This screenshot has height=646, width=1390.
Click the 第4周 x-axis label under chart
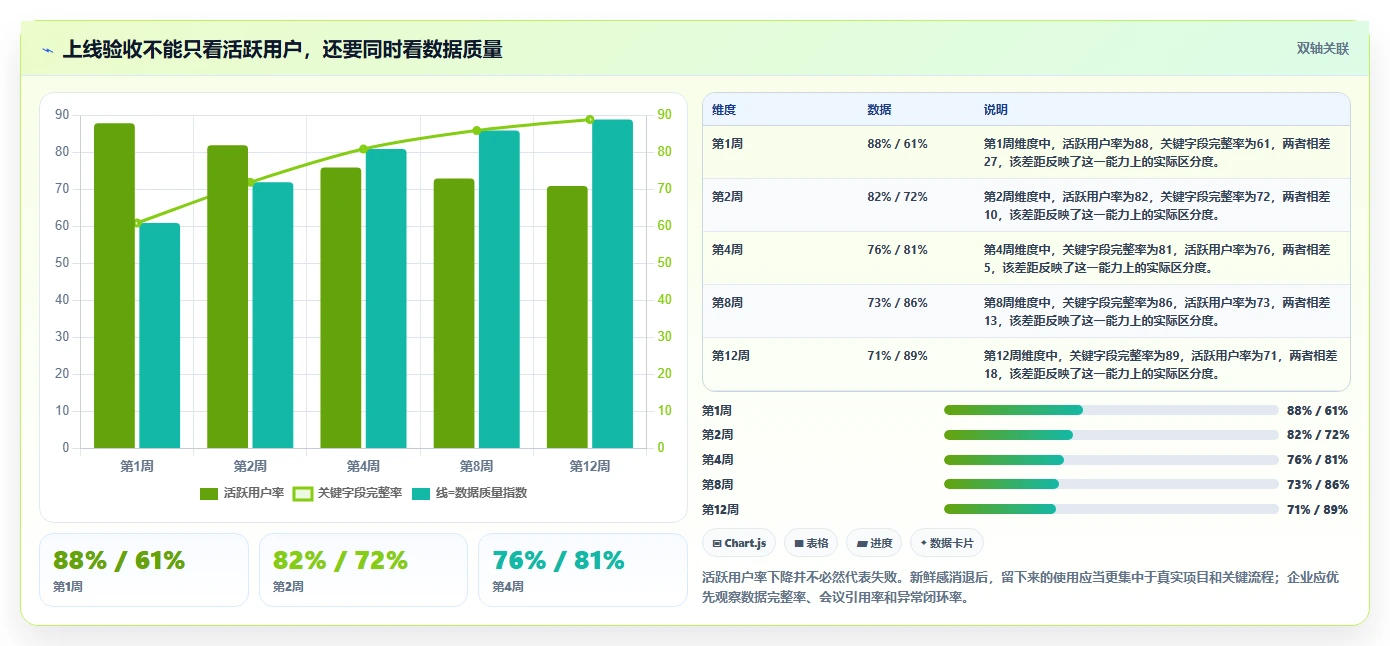(363, 466)
